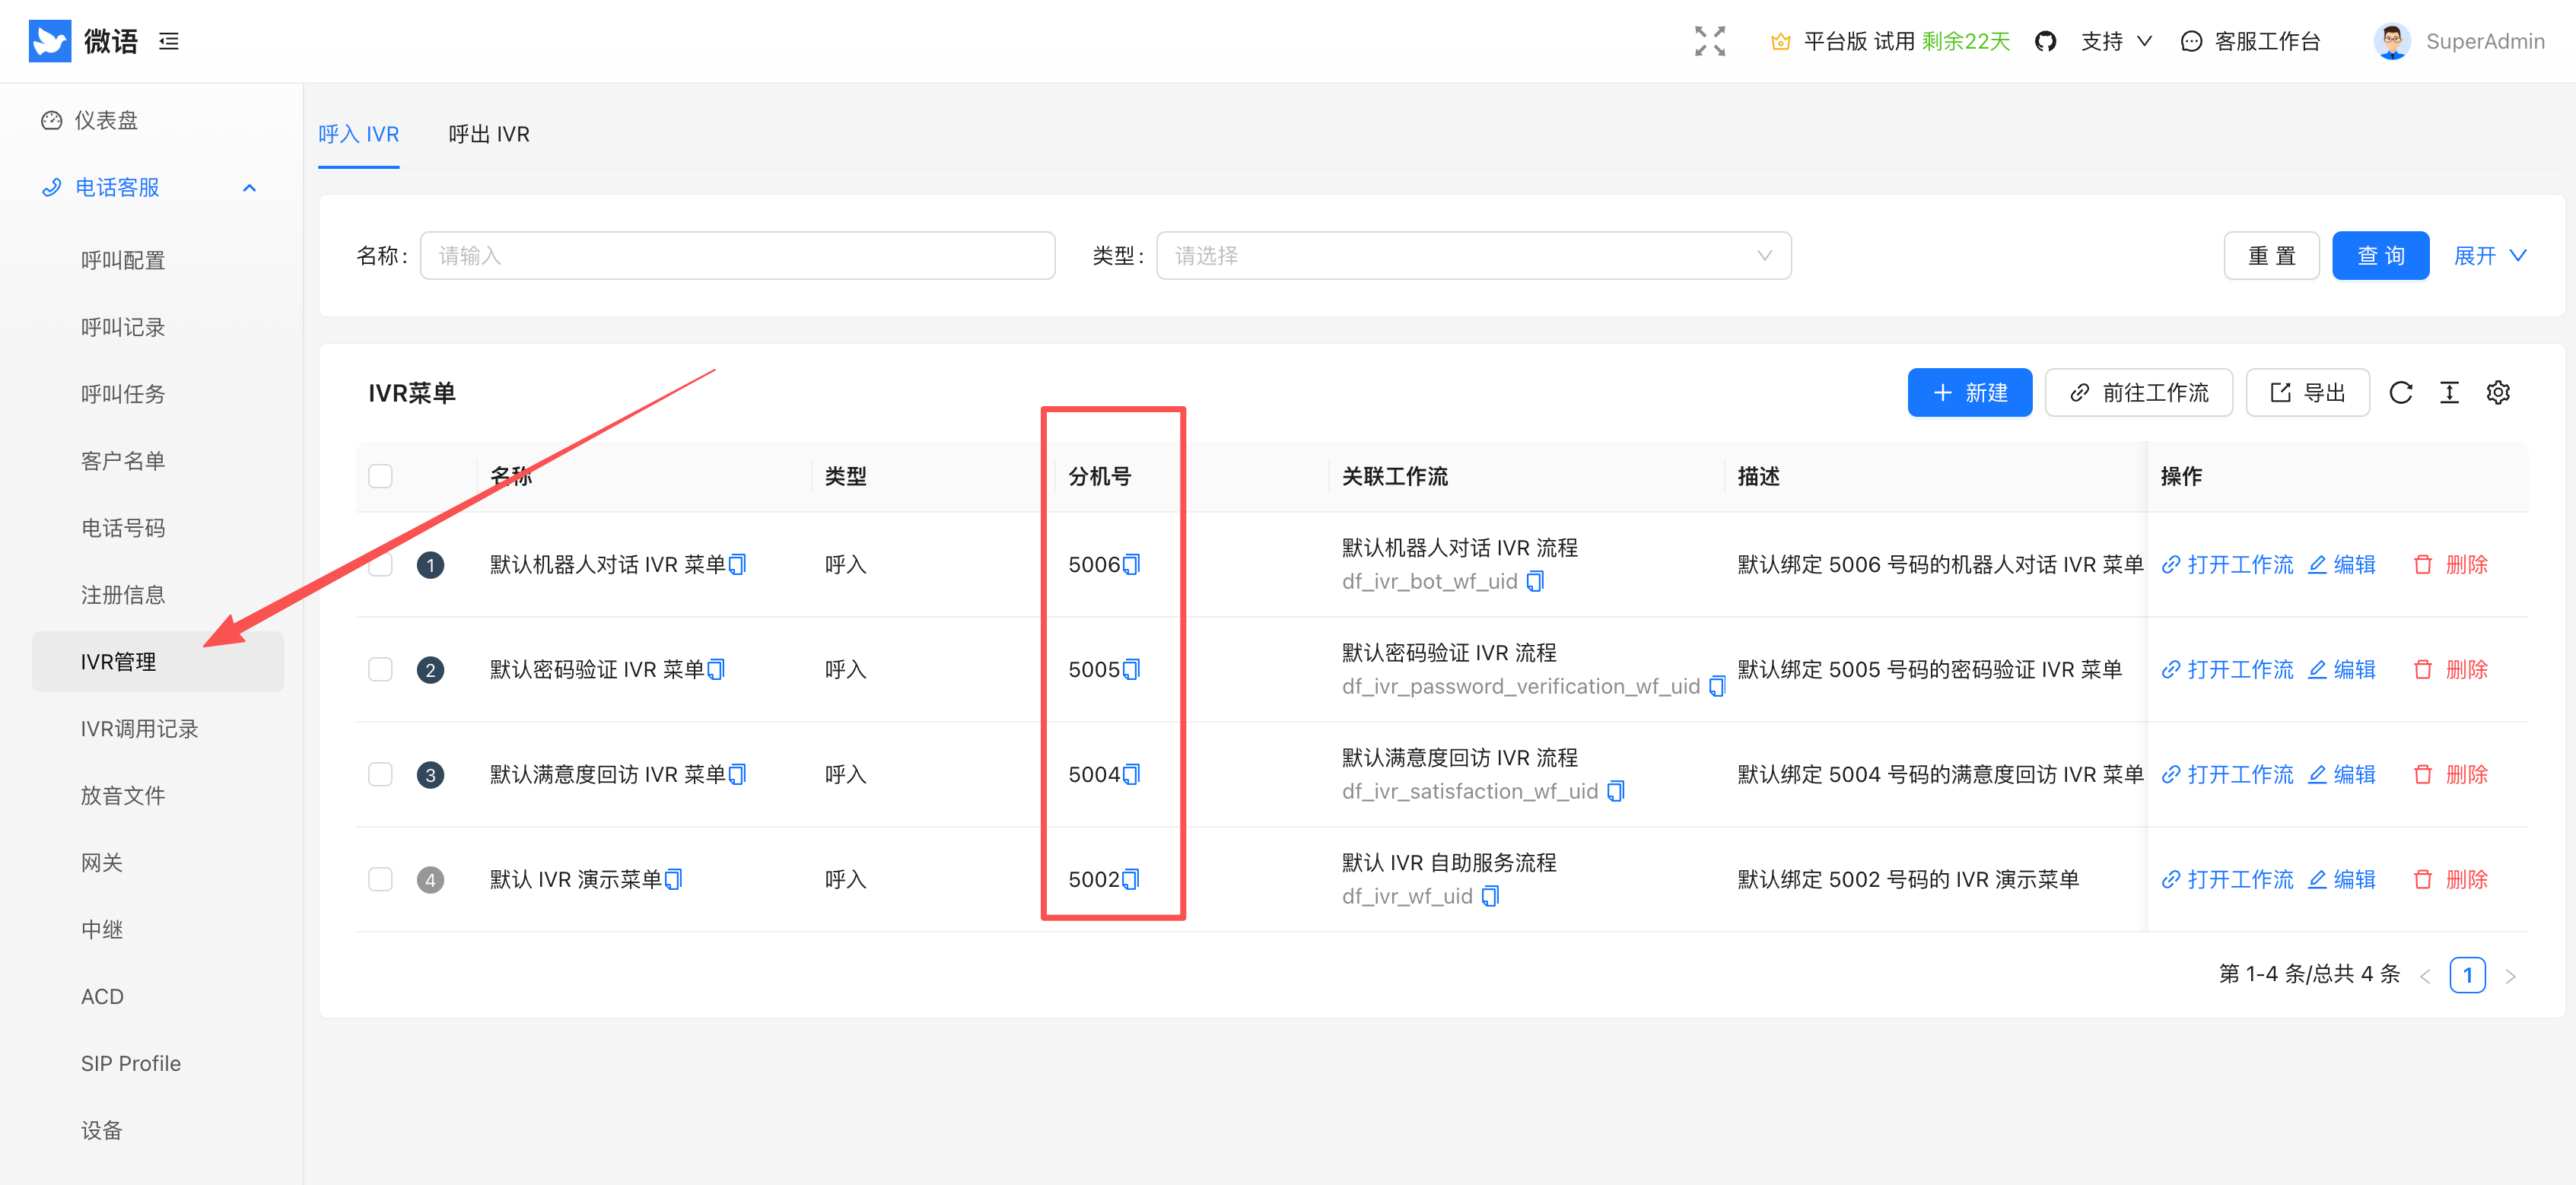Click the 微语 bird logo

(x=50, y=41)
